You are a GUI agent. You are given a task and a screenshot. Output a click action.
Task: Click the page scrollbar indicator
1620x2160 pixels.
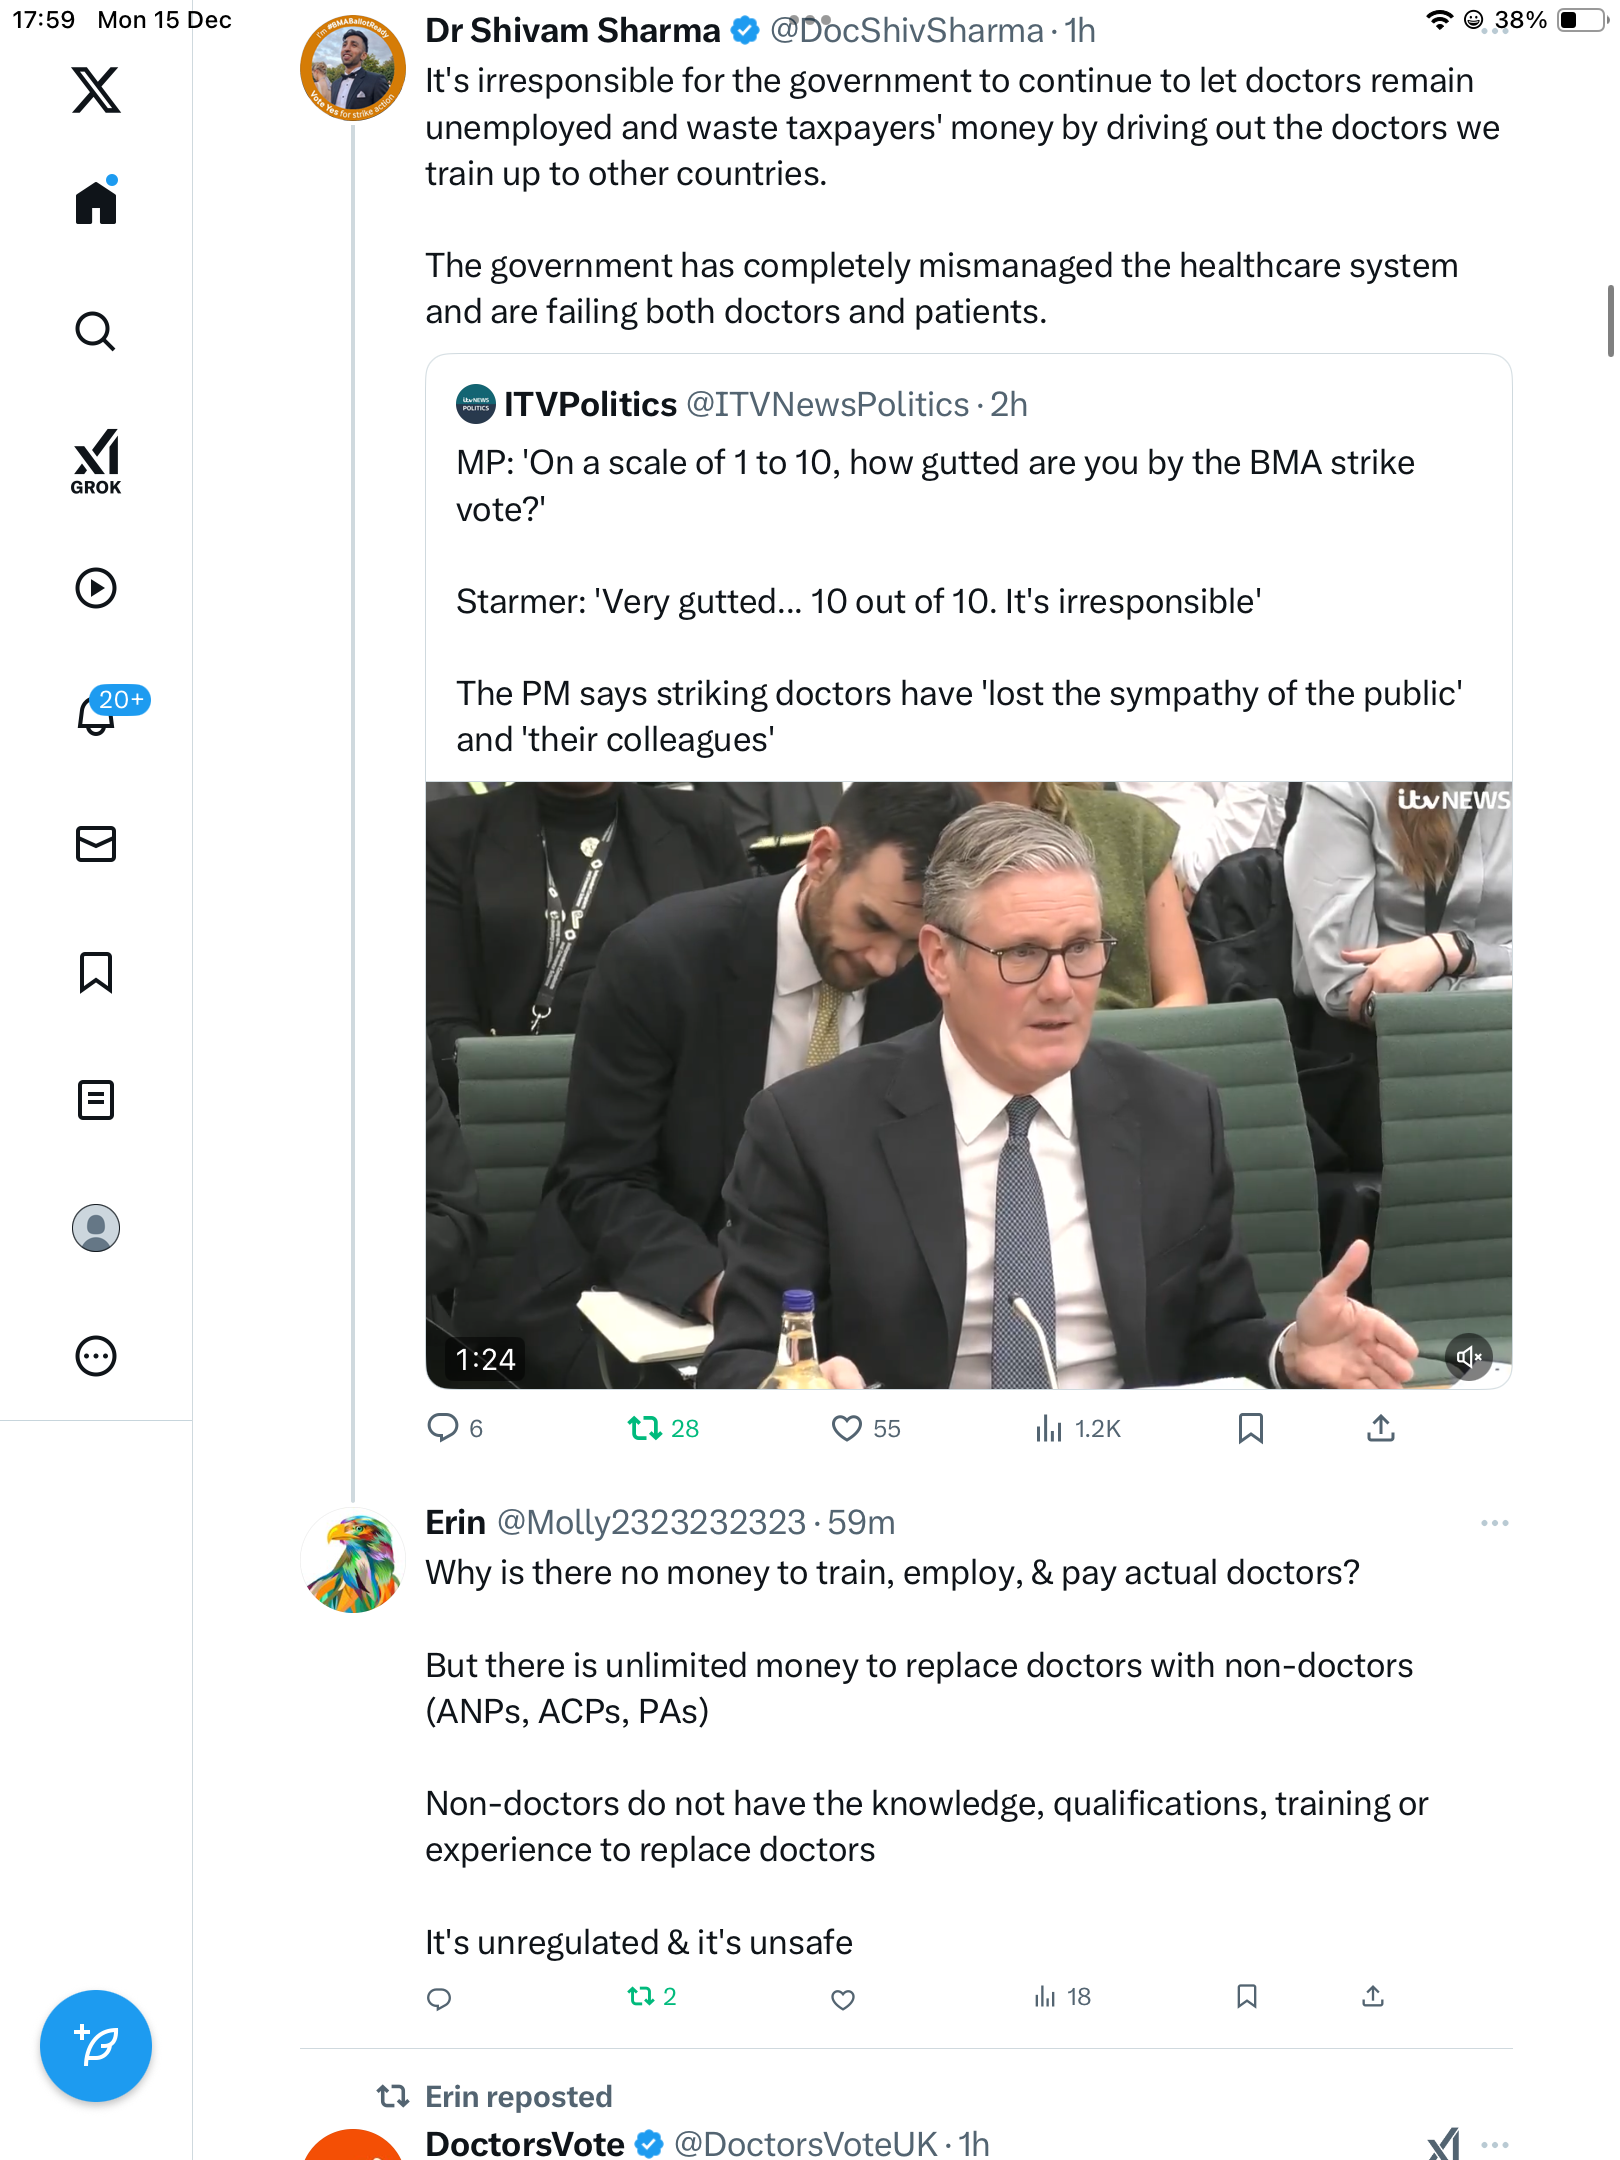[1609, 320]
